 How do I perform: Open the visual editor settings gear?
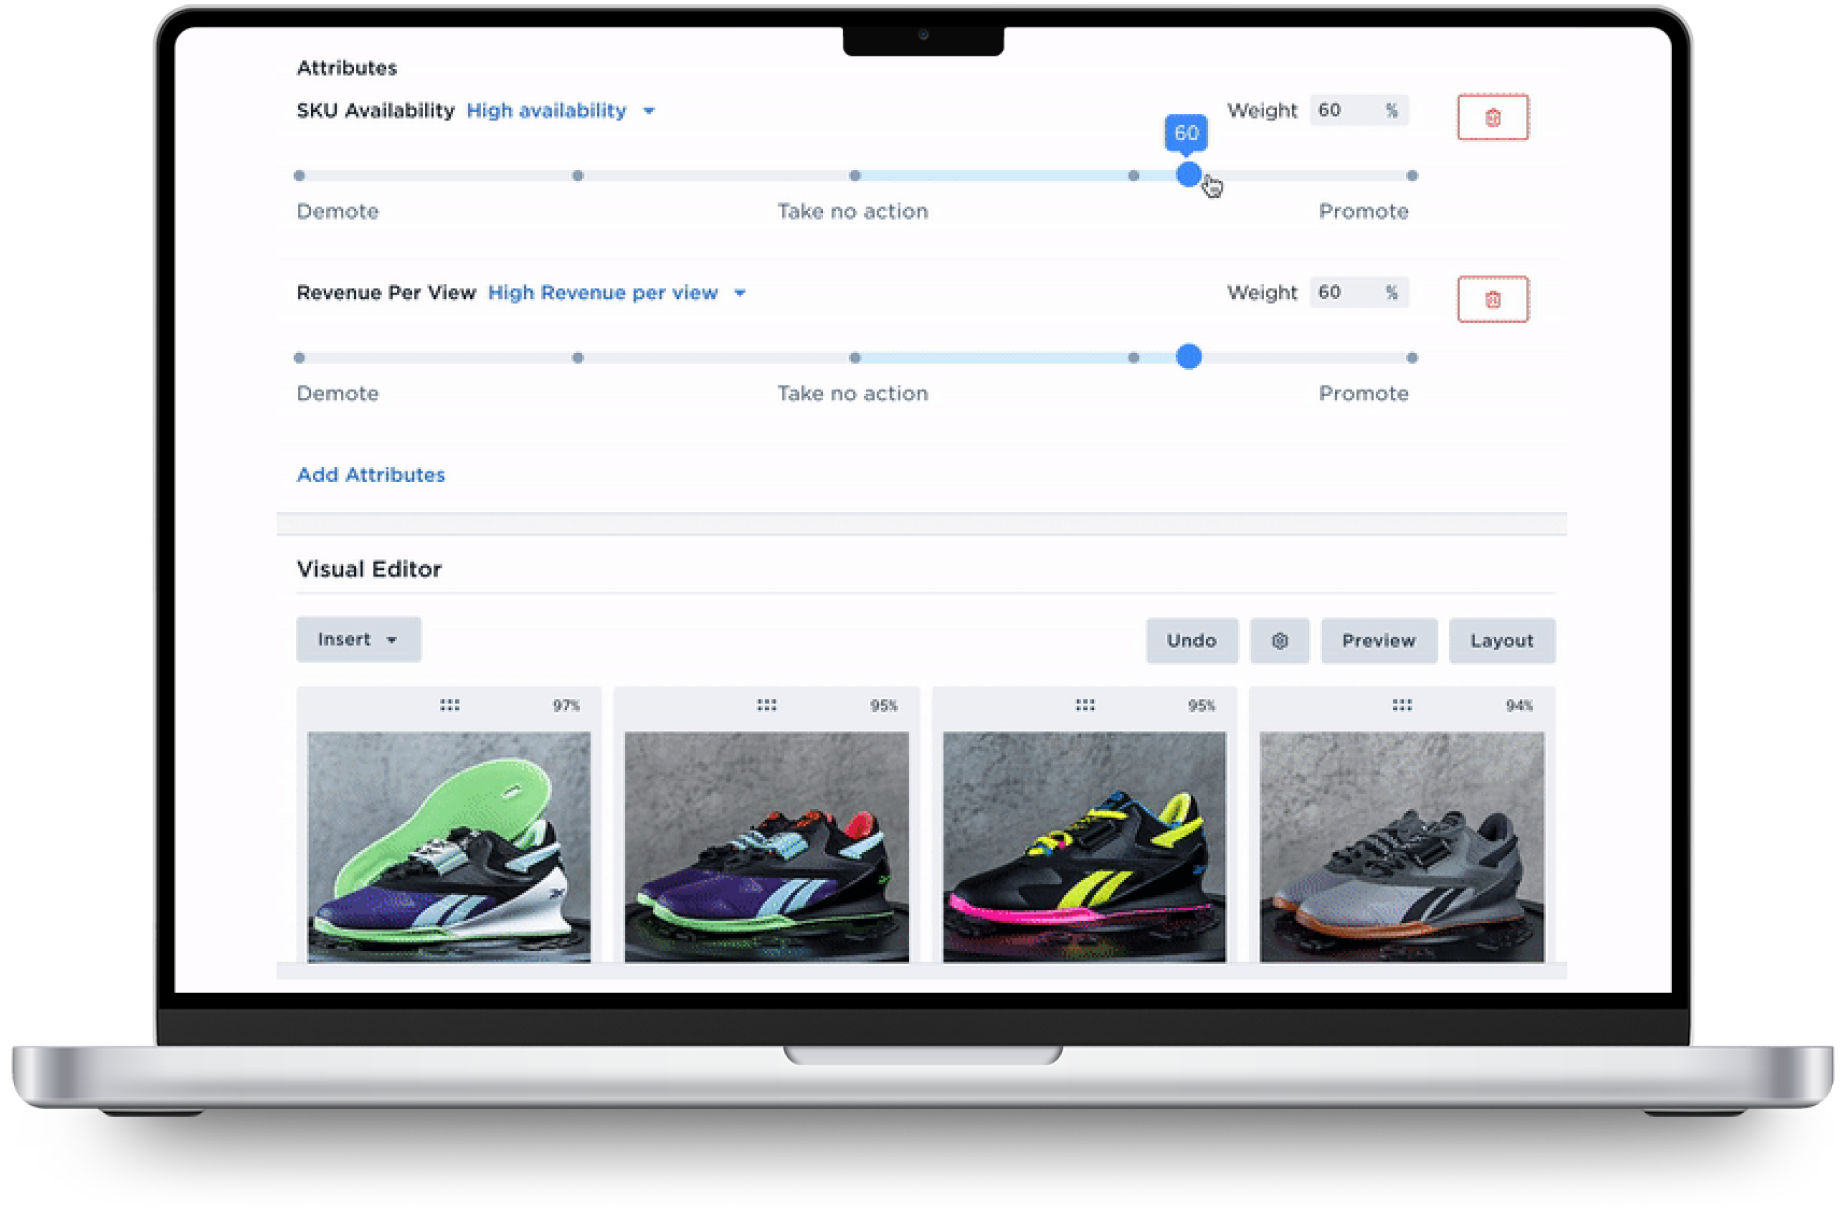tap(1278, 641)
